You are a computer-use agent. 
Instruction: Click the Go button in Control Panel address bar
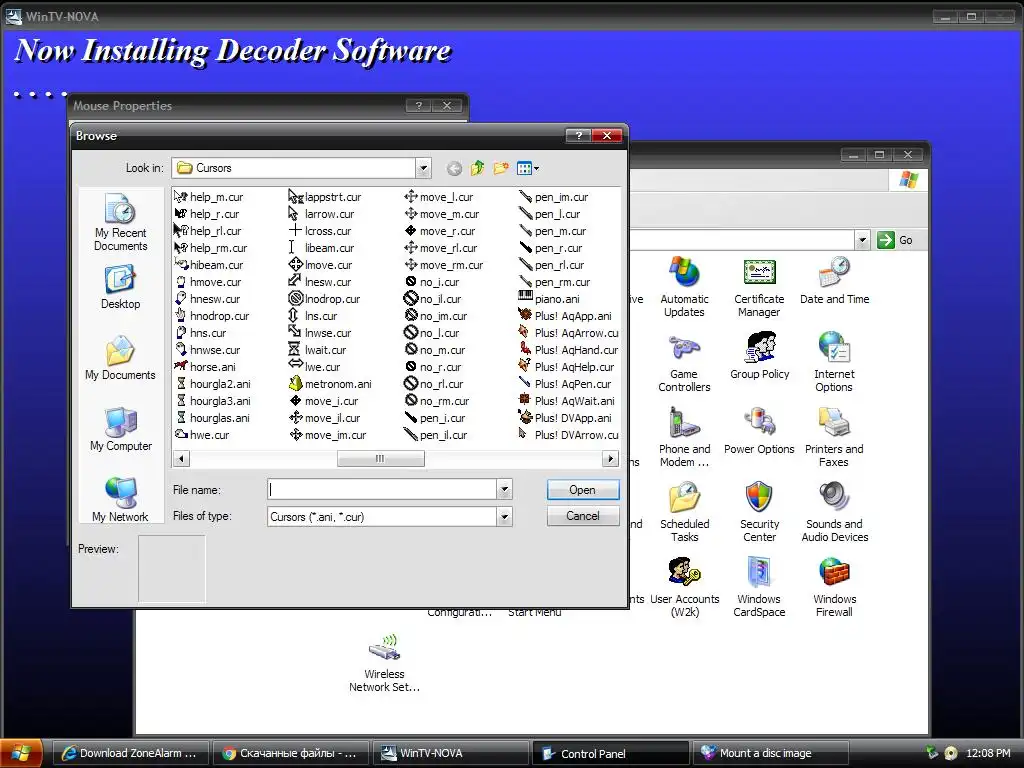click(895, 240)
